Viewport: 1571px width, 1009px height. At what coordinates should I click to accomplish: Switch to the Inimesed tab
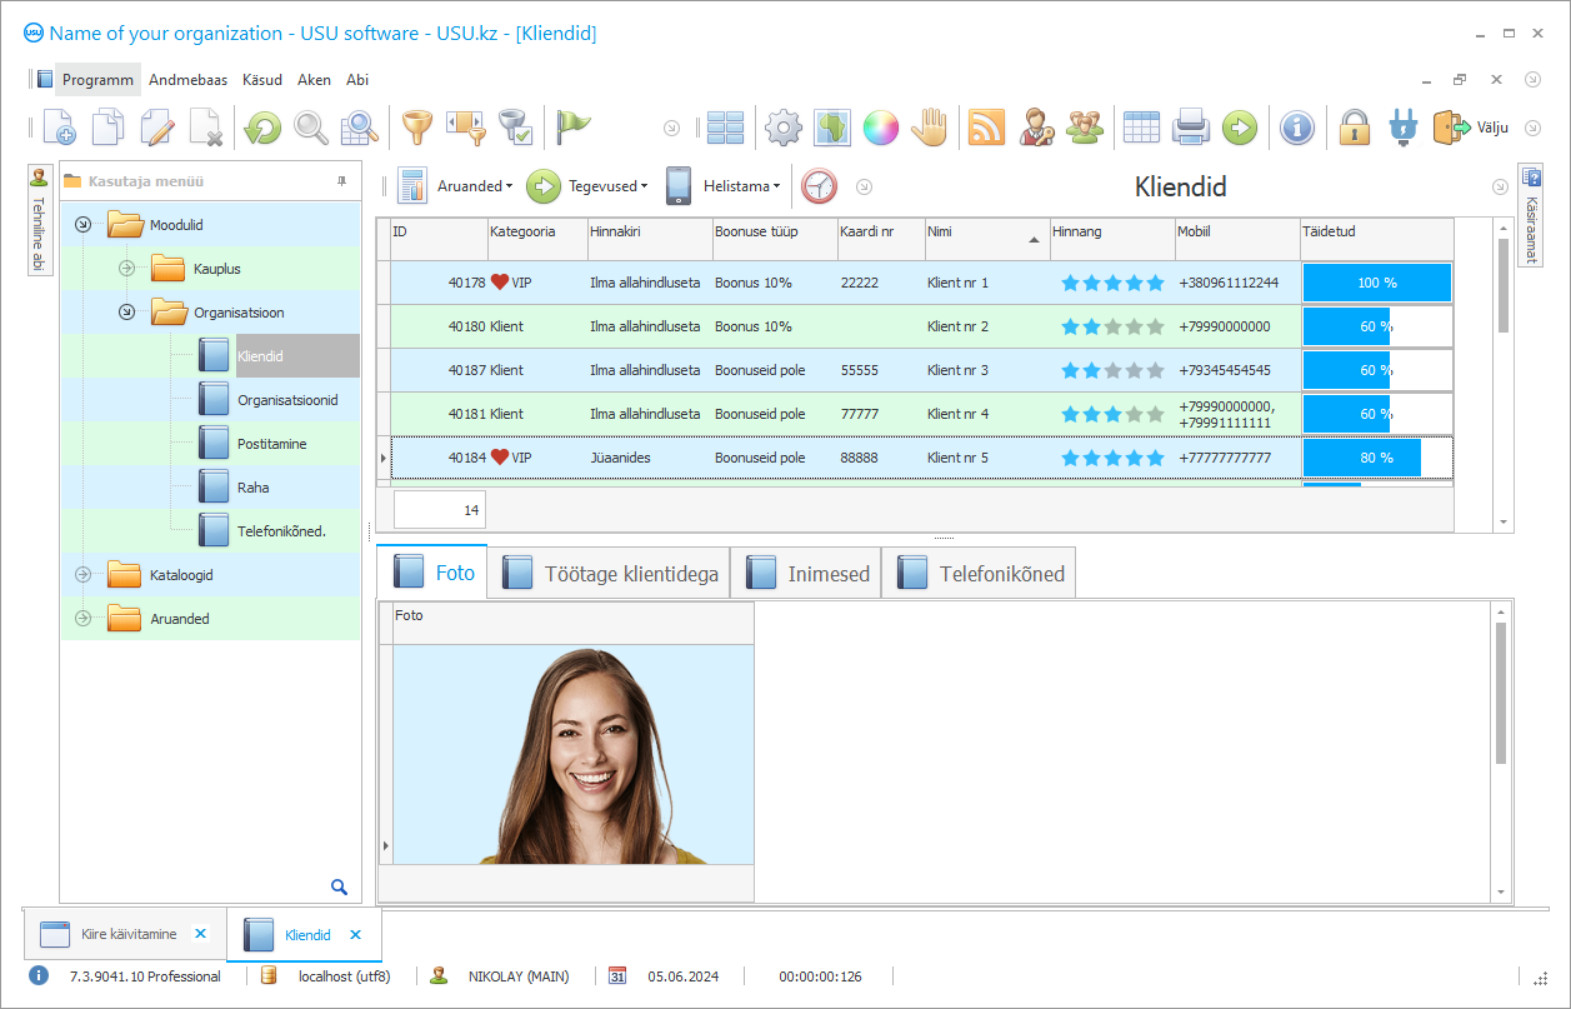pos(806,573)
